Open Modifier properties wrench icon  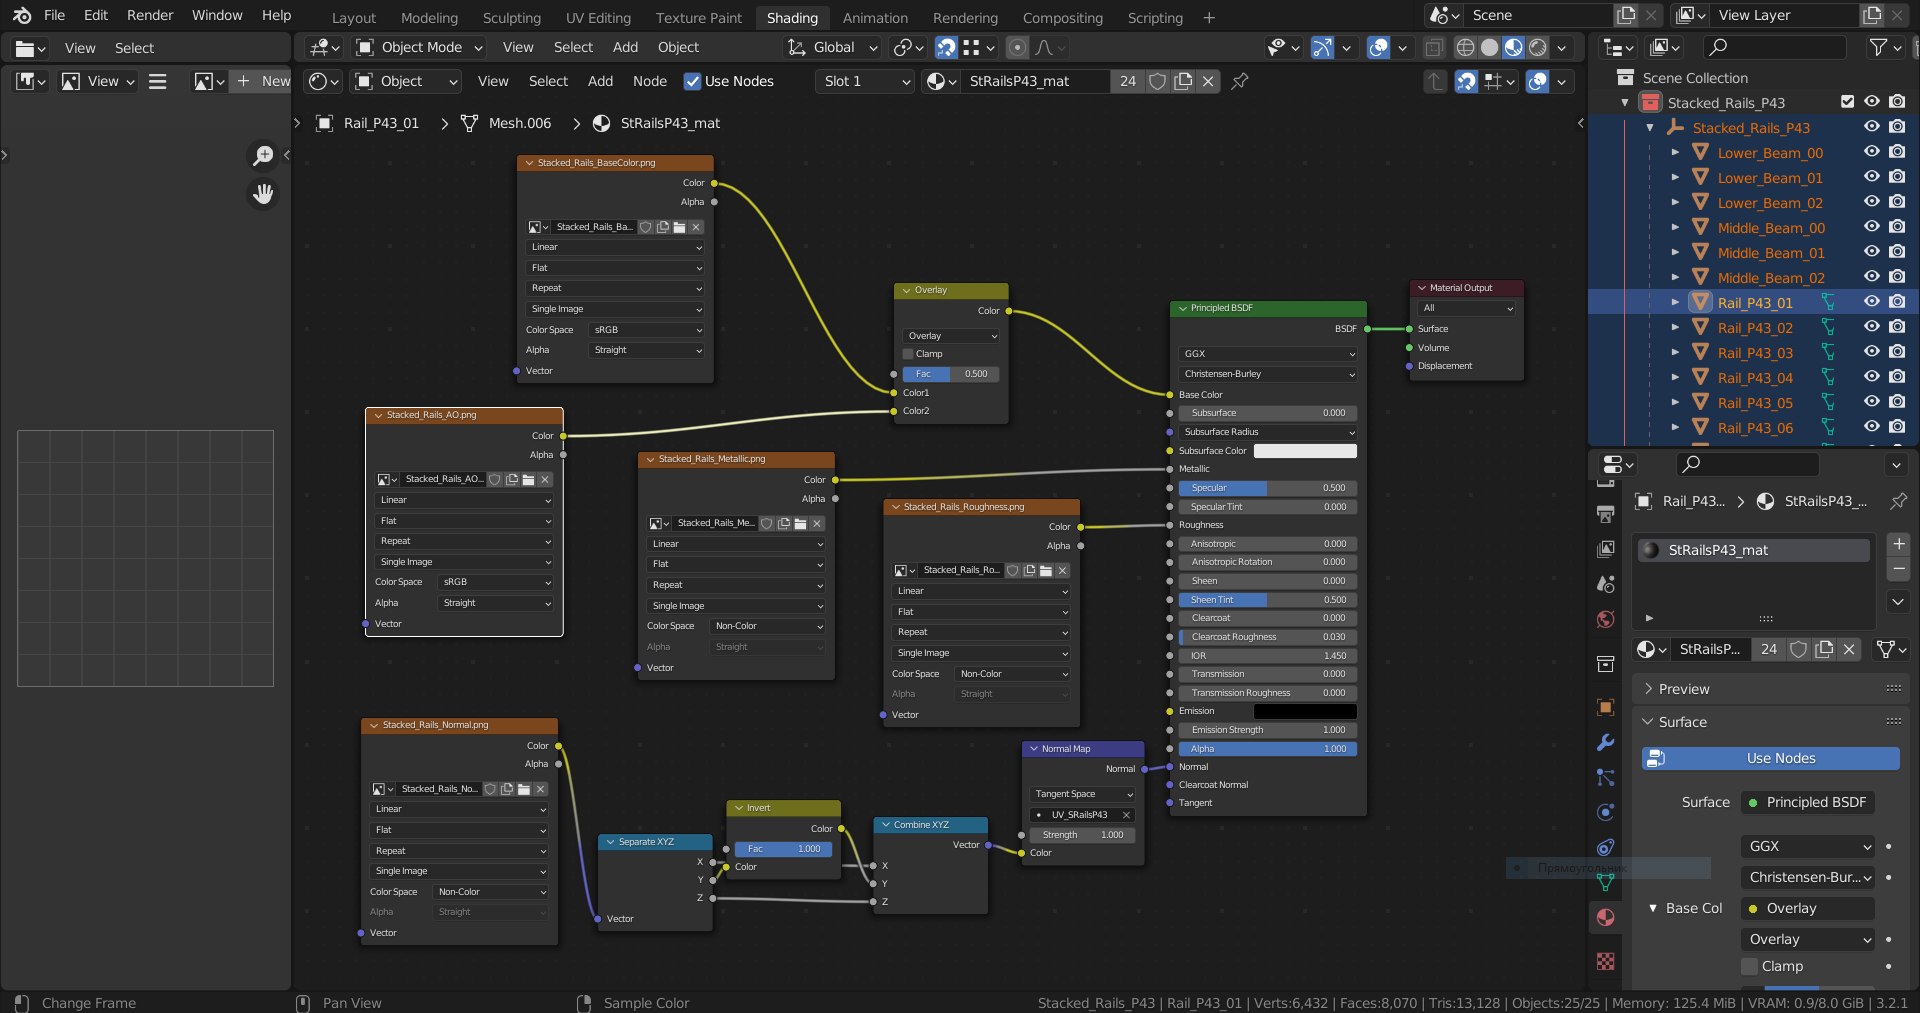coord(1606,742)
